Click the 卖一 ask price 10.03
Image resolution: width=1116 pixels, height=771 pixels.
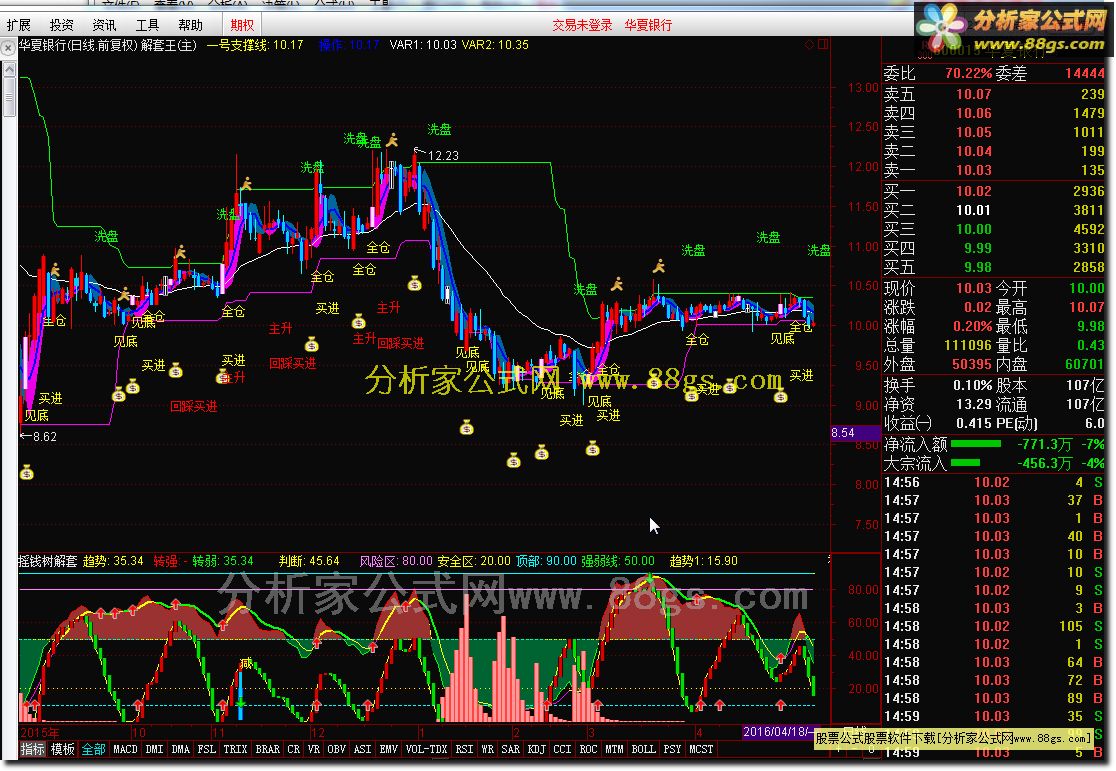(974, 170)
